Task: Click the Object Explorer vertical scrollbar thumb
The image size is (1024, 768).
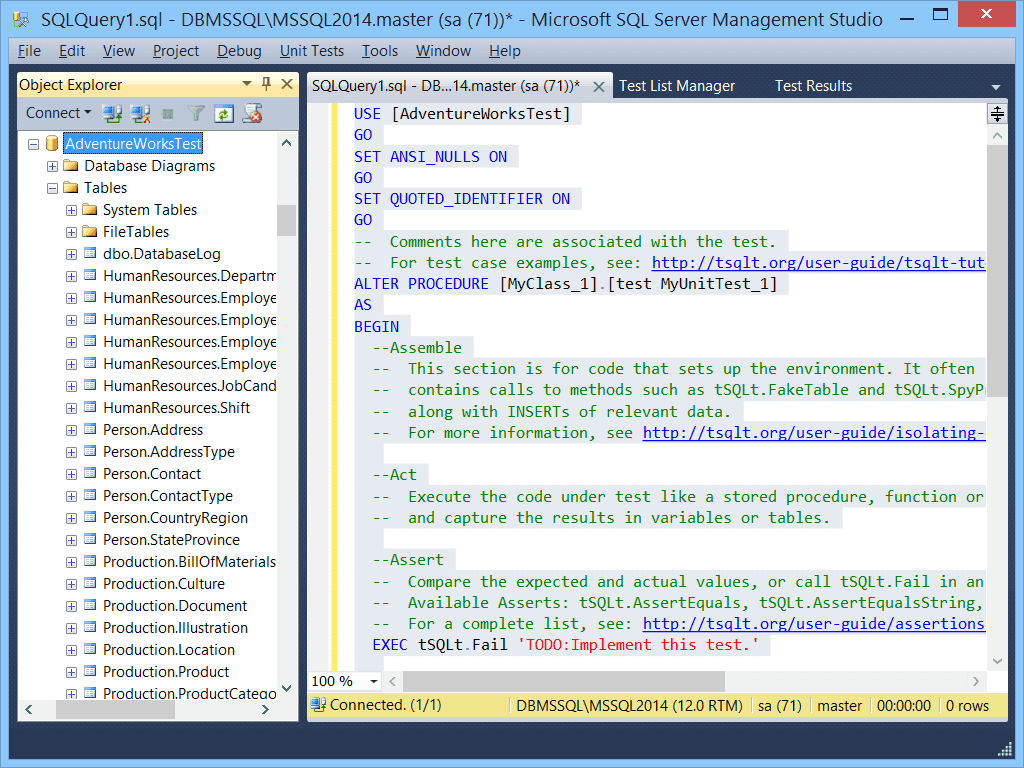Action: point(286,220)
